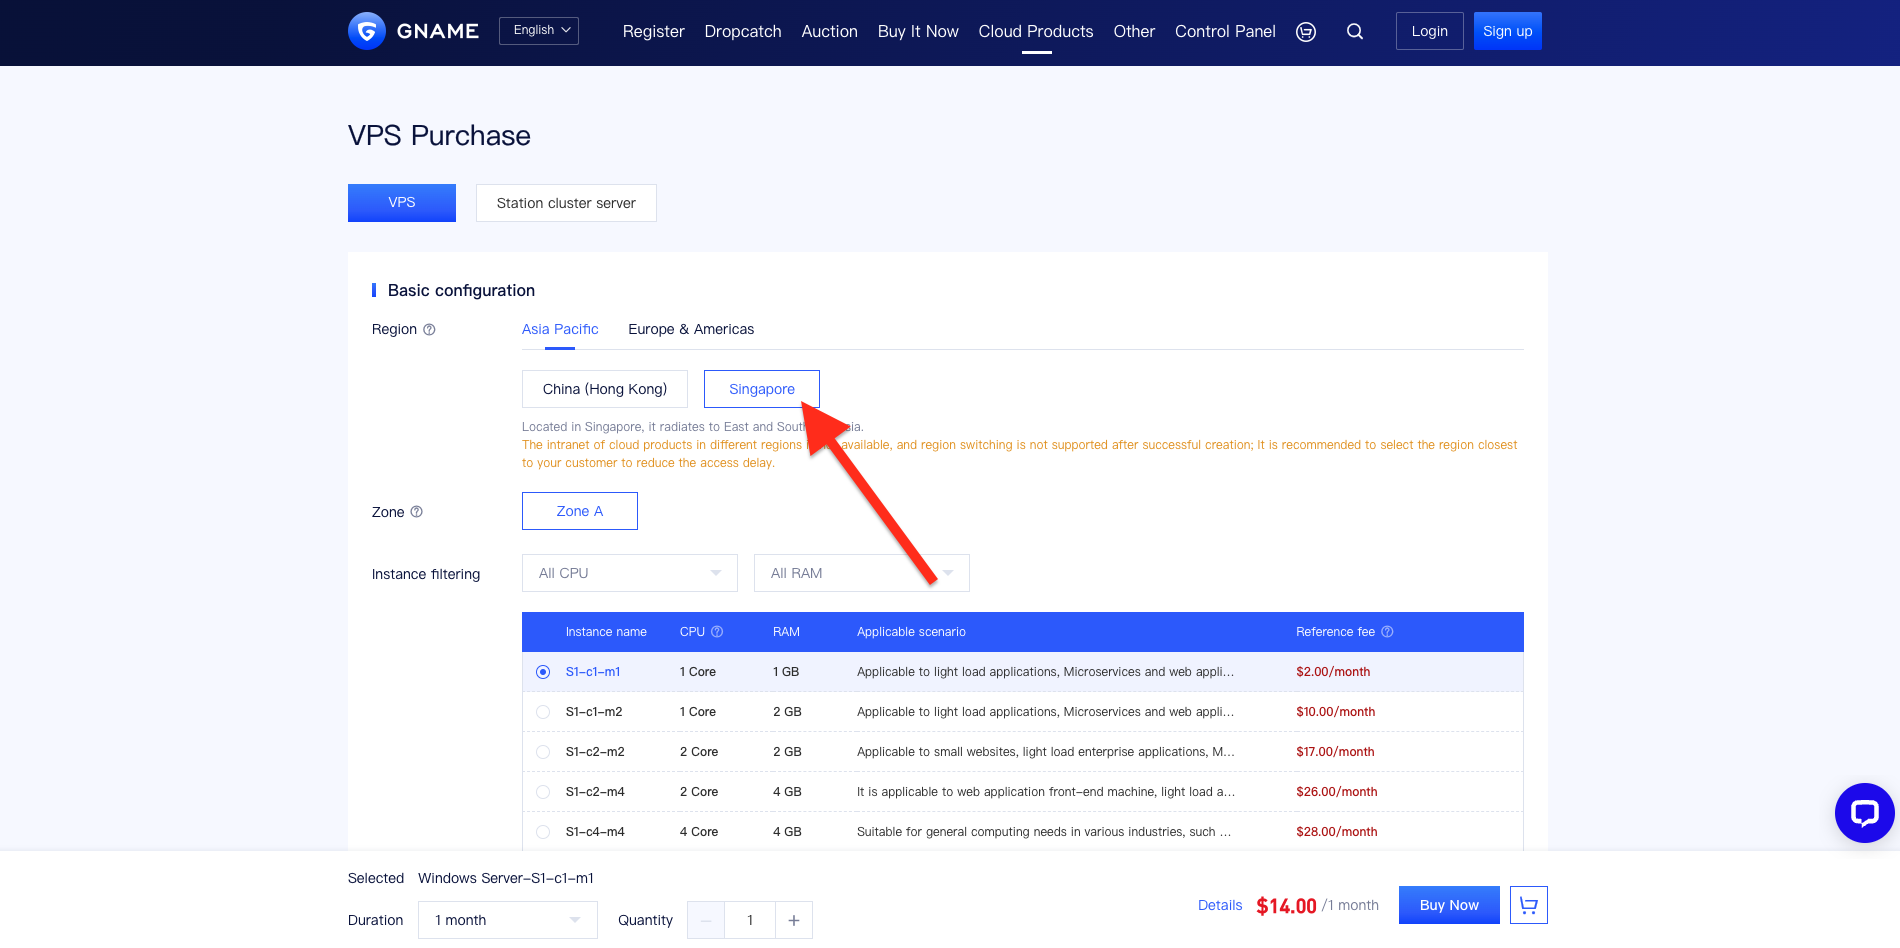Click the GNAME logo icon
The height and width of the screenshot is (948, 1900).
[367, 31]
